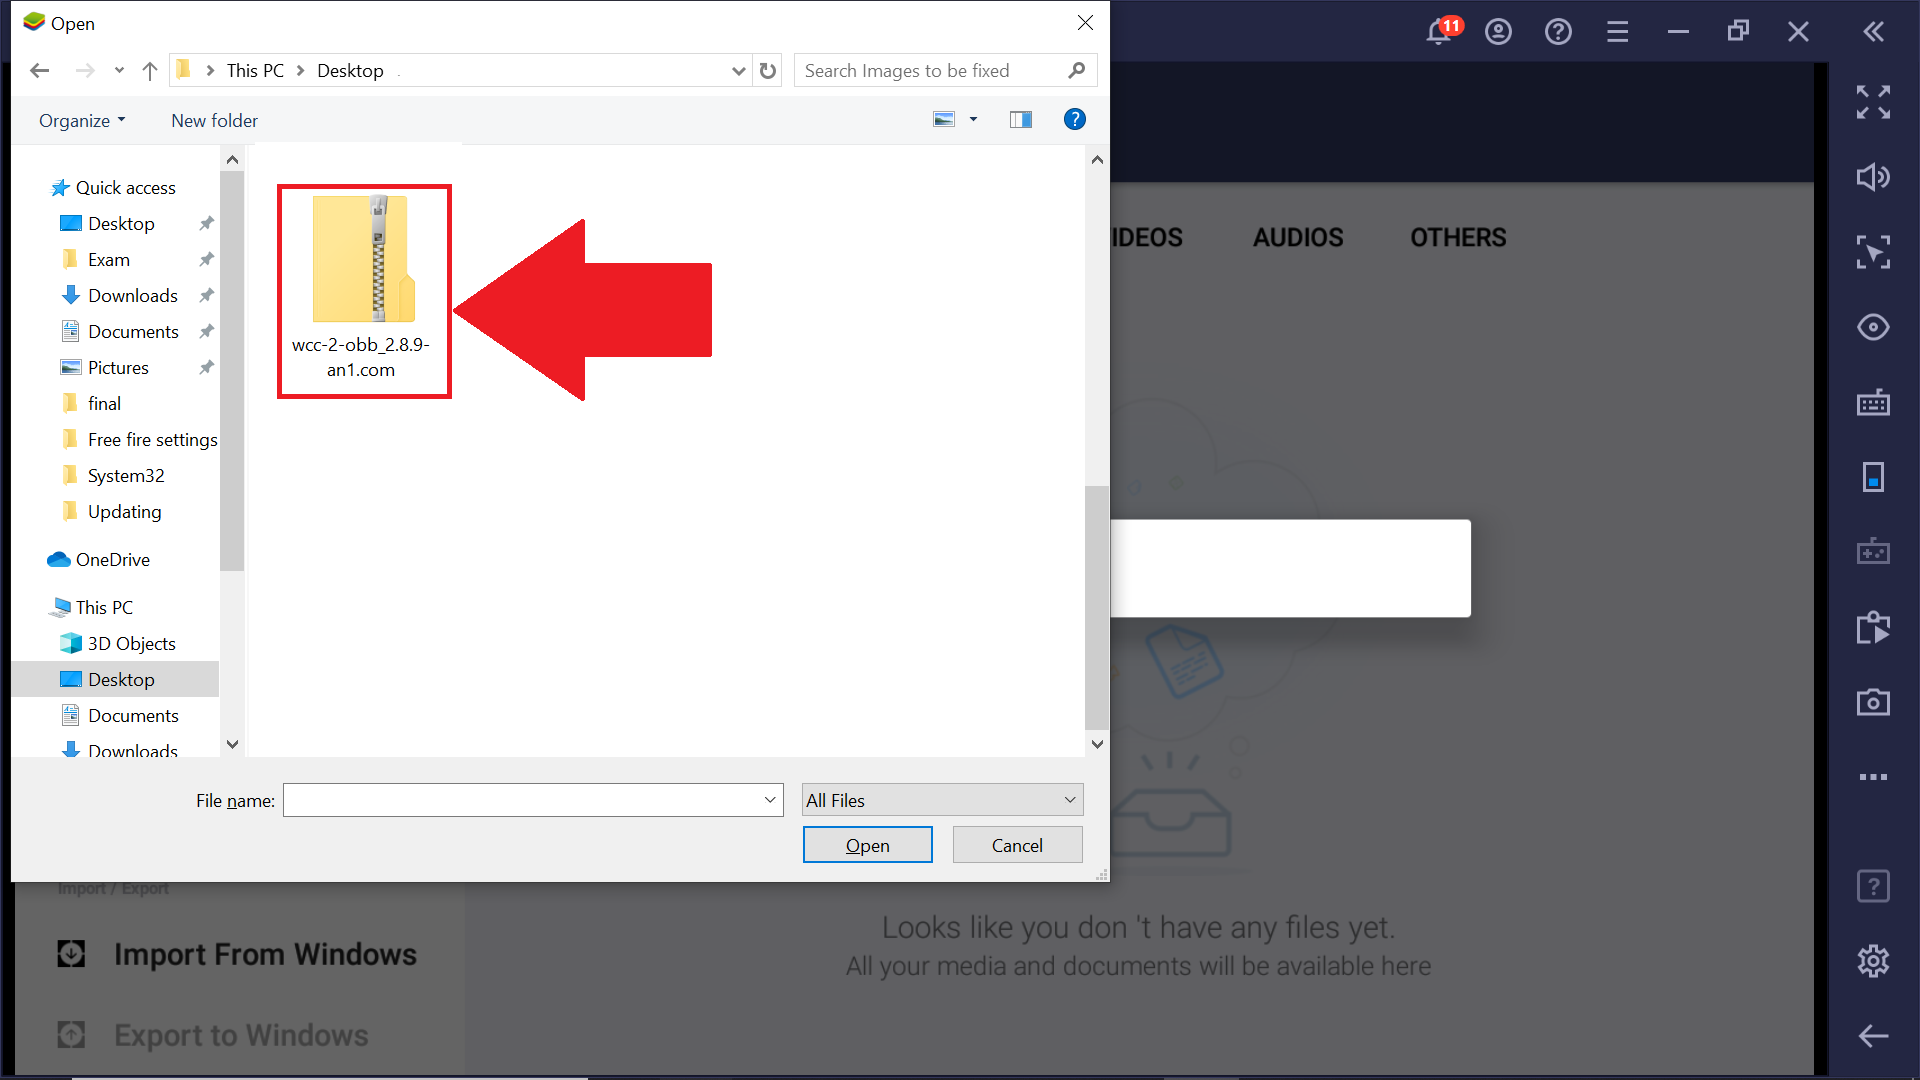This screenshot has height=1080, width=1920.
Task: Click the help question mark icon
Action: tap(1075, 119)
